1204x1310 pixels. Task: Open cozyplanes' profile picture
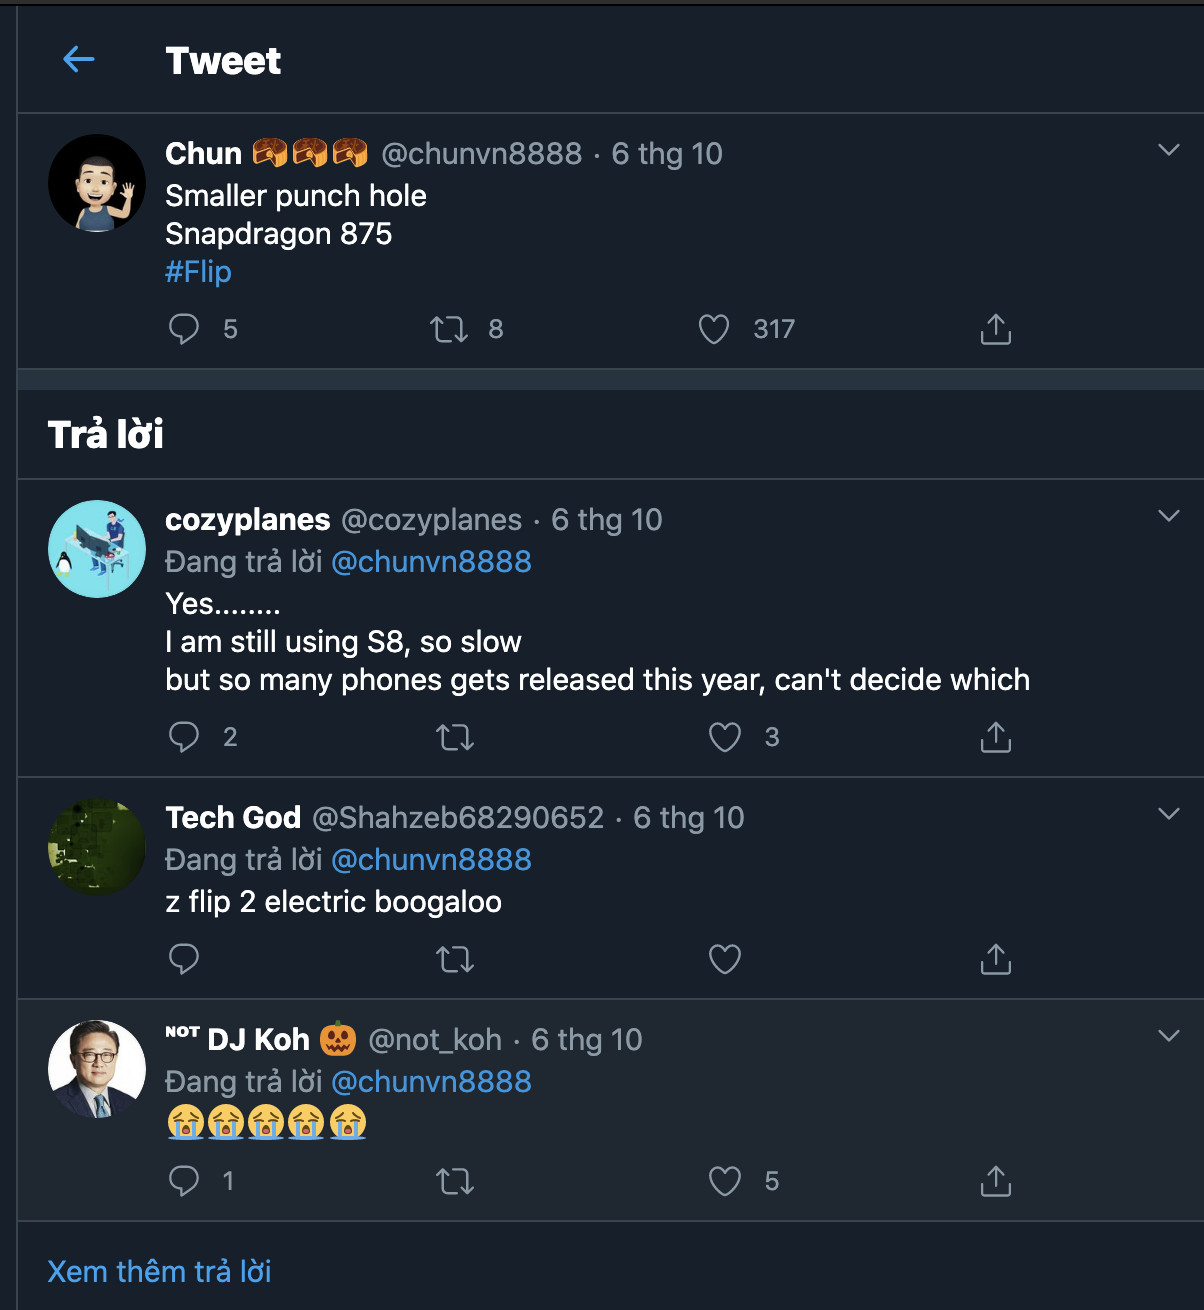97,549
